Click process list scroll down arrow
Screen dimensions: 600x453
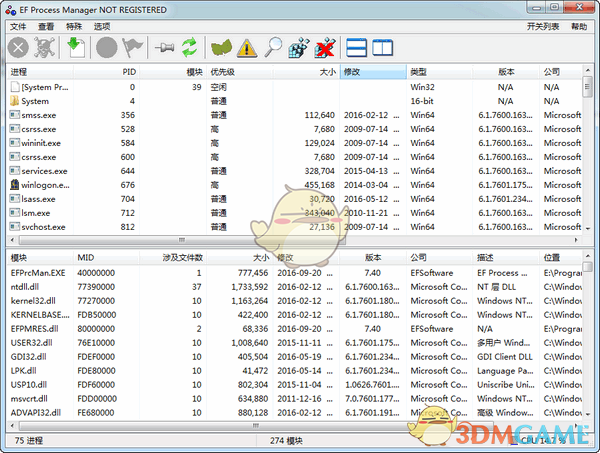tap(587, 228)
